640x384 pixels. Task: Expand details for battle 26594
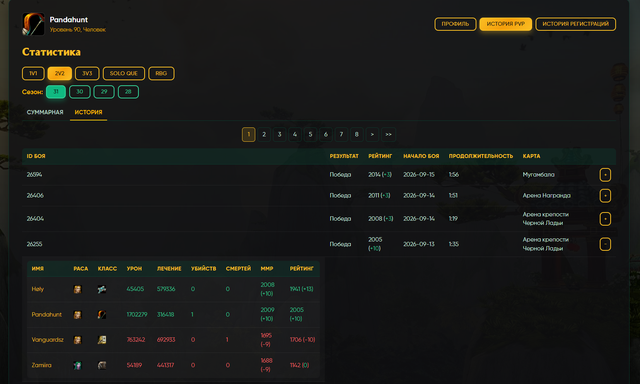pyautogui.click(x=605, y=175)
